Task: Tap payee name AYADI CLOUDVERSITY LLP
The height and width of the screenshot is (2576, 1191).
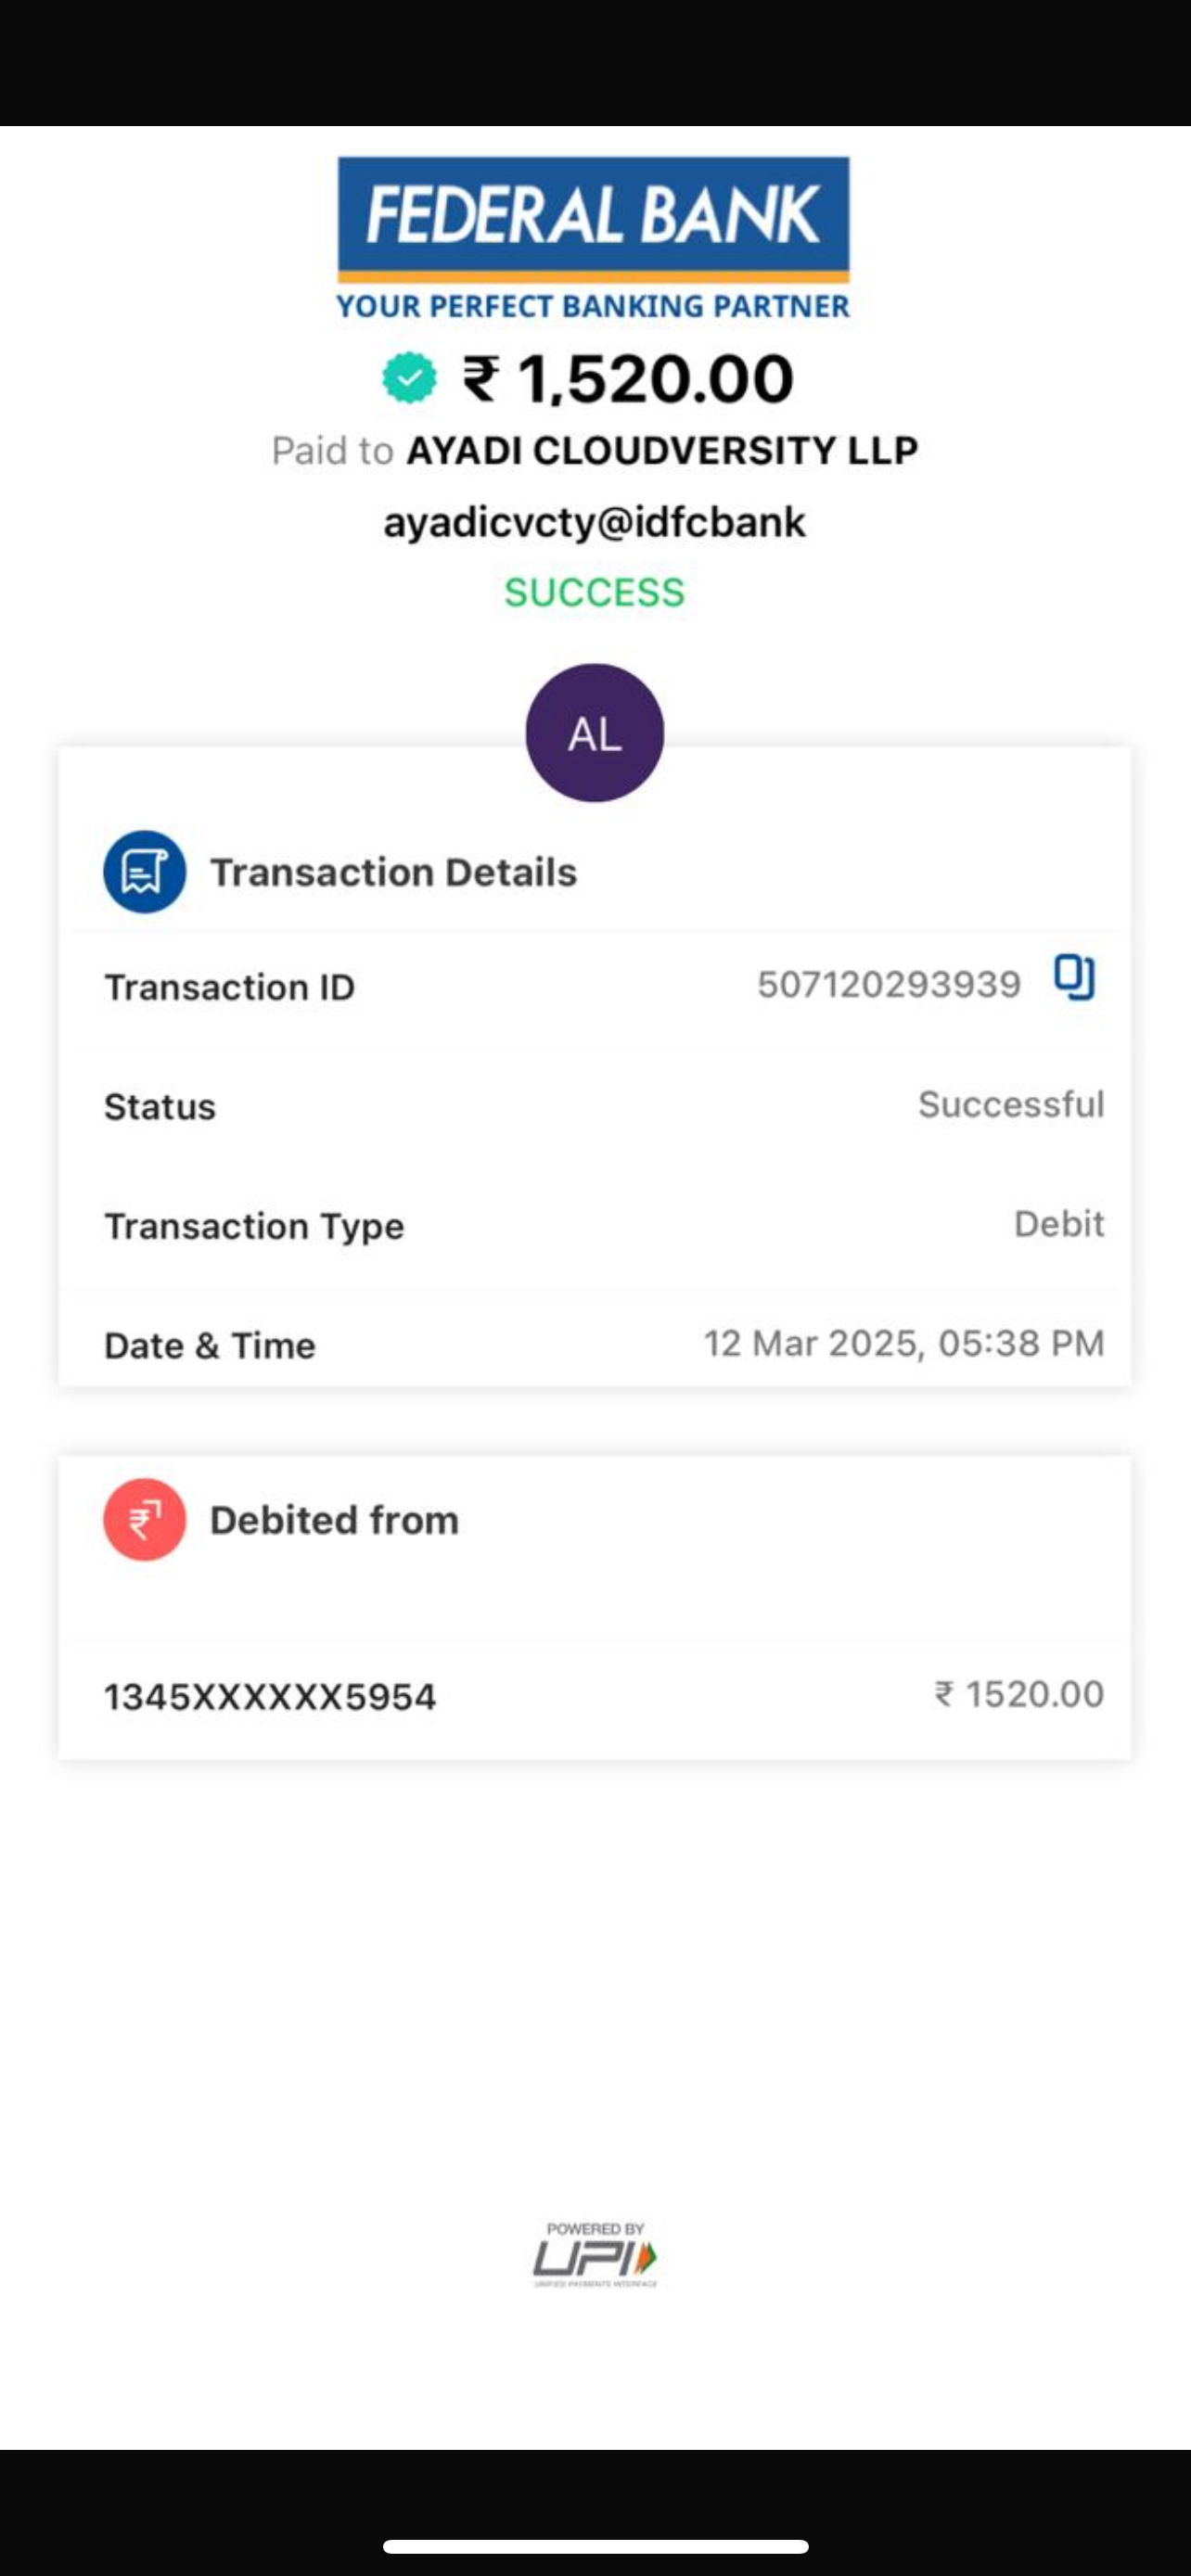Action: pyautogui.click(x=661, y=451)
